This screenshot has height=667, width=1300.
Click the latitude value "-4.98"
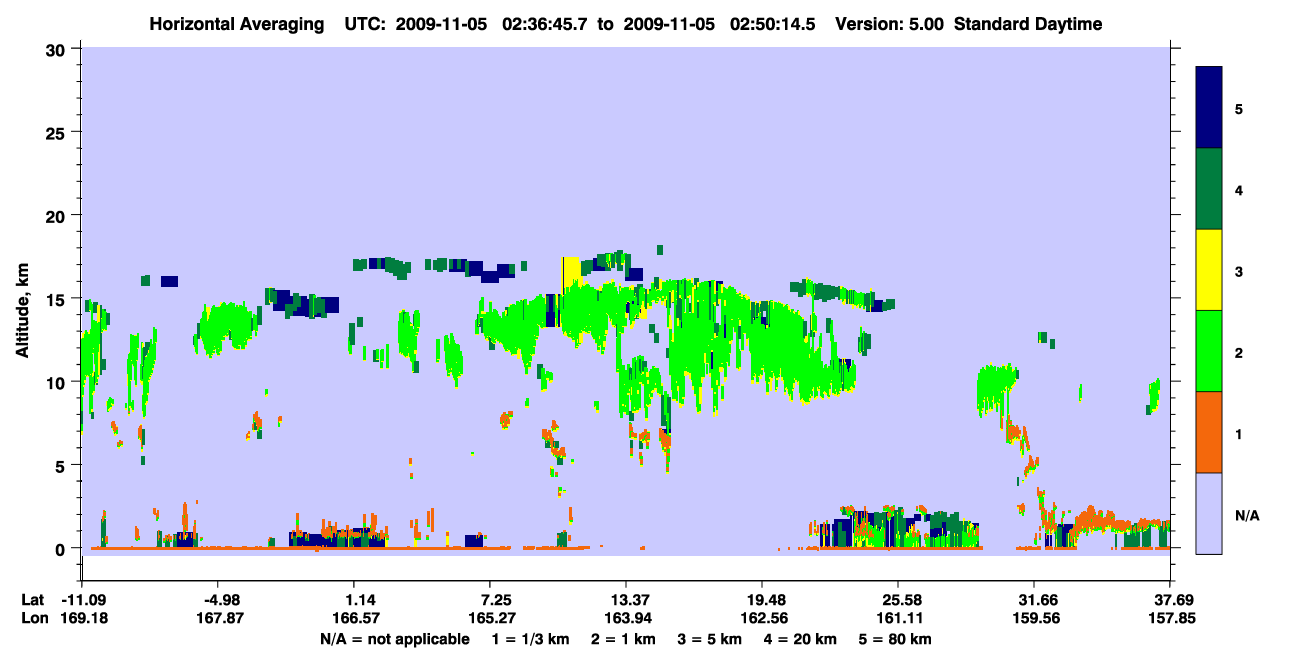222,600
